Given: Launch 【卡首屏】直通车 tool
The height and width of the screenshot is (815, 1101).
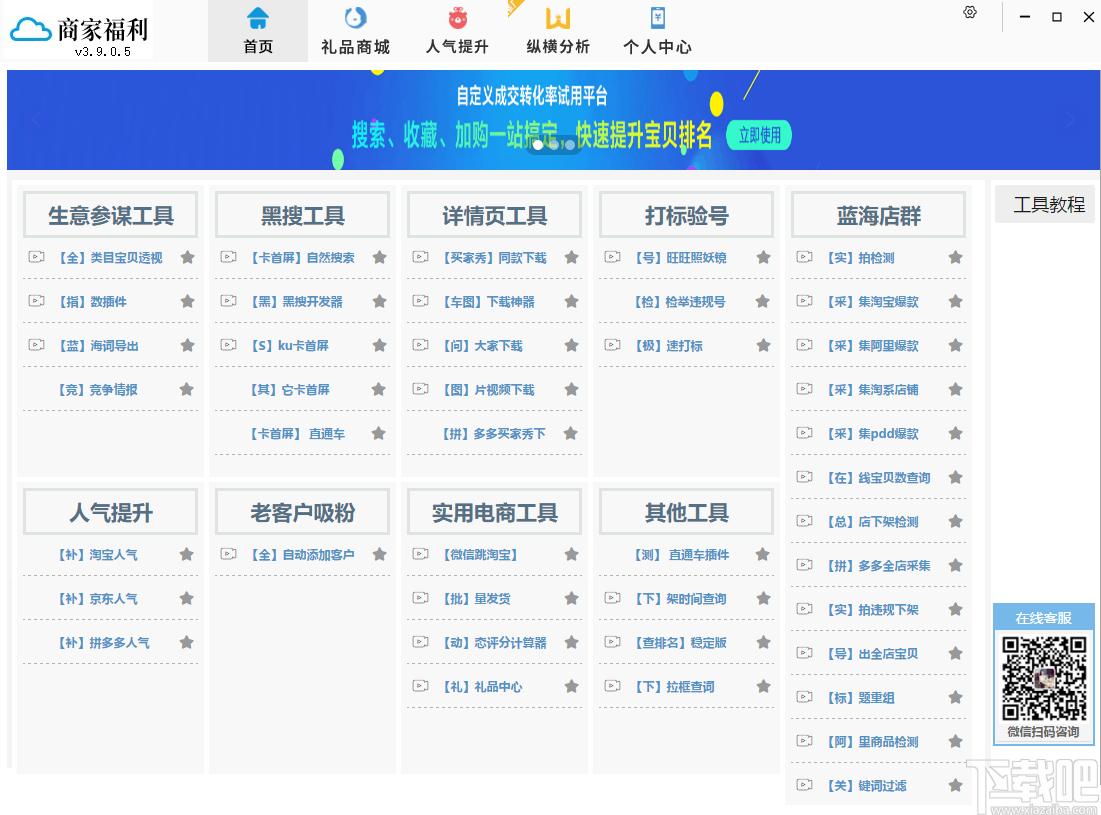Looking at the screenshot, I should [297, 434].
